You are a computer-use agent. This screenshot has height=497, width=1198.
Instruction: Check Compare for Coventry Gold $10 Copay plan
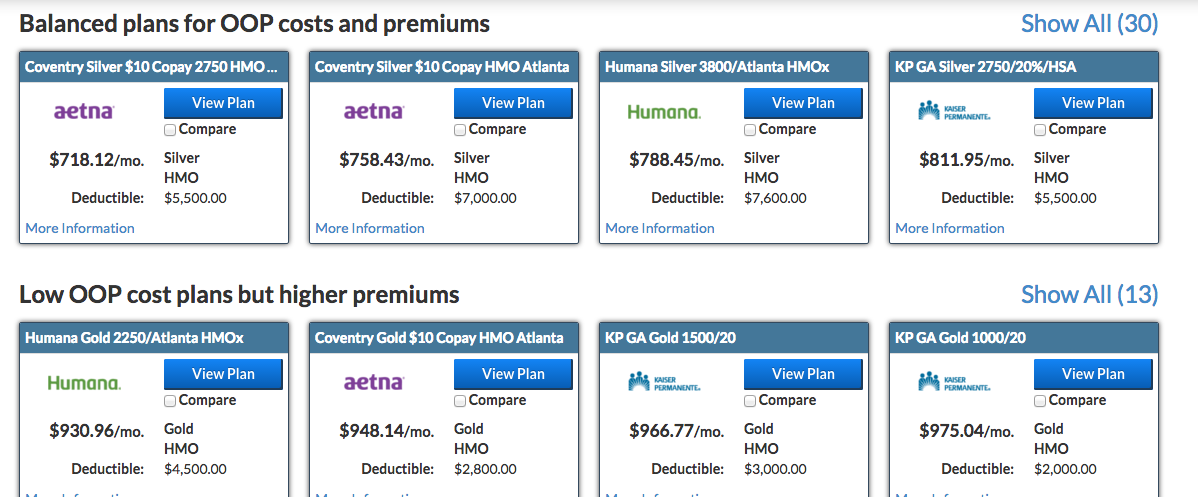(x=460, y=401)
